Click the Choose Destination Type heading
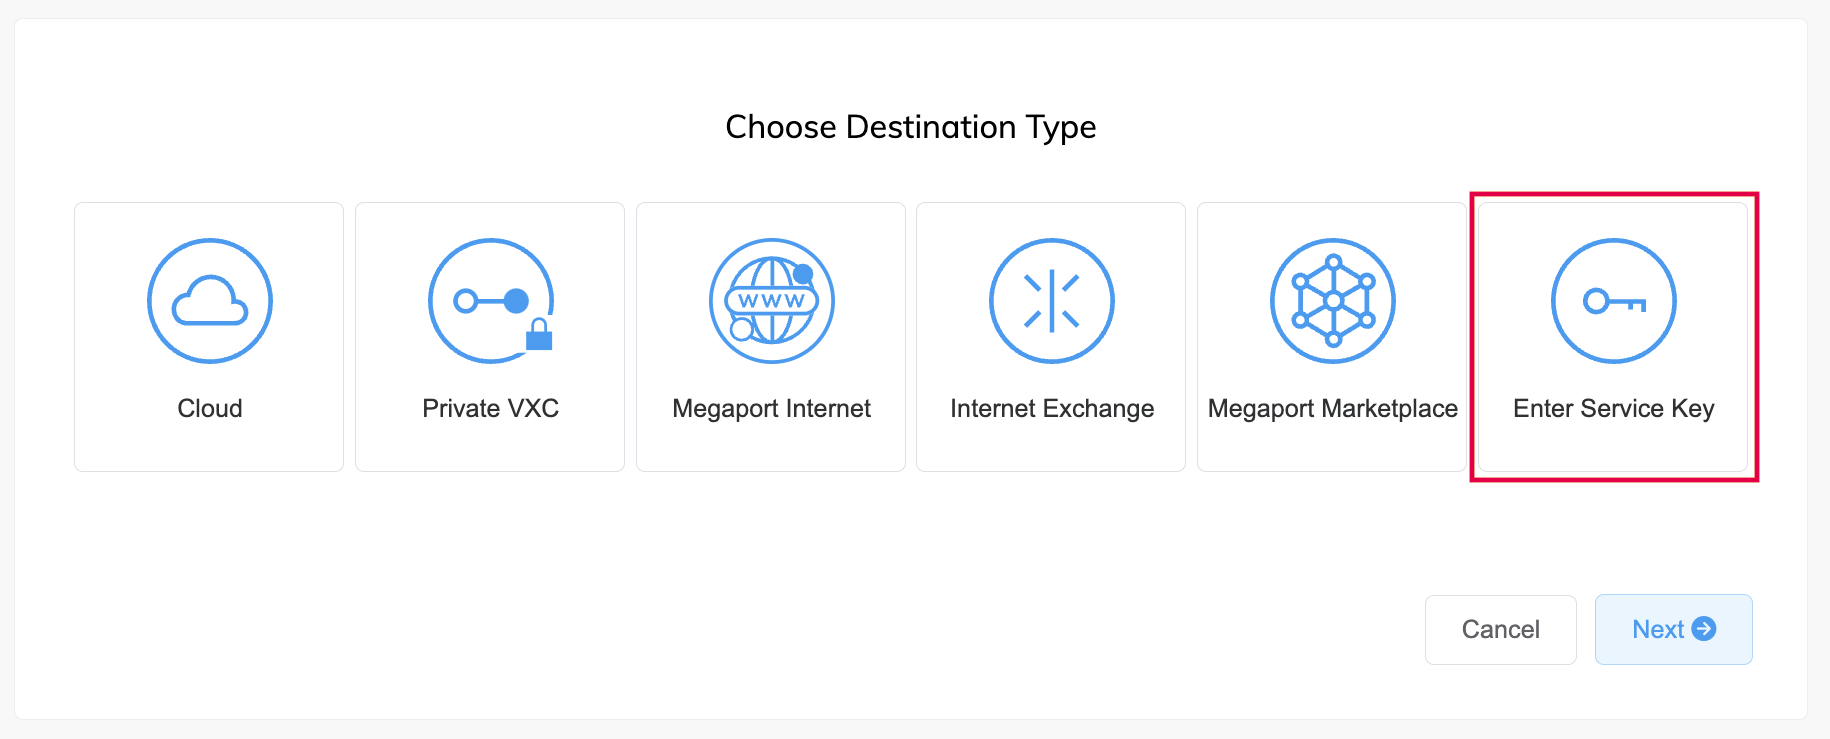This screenshot has width=1830, height=739. [911, 127]
